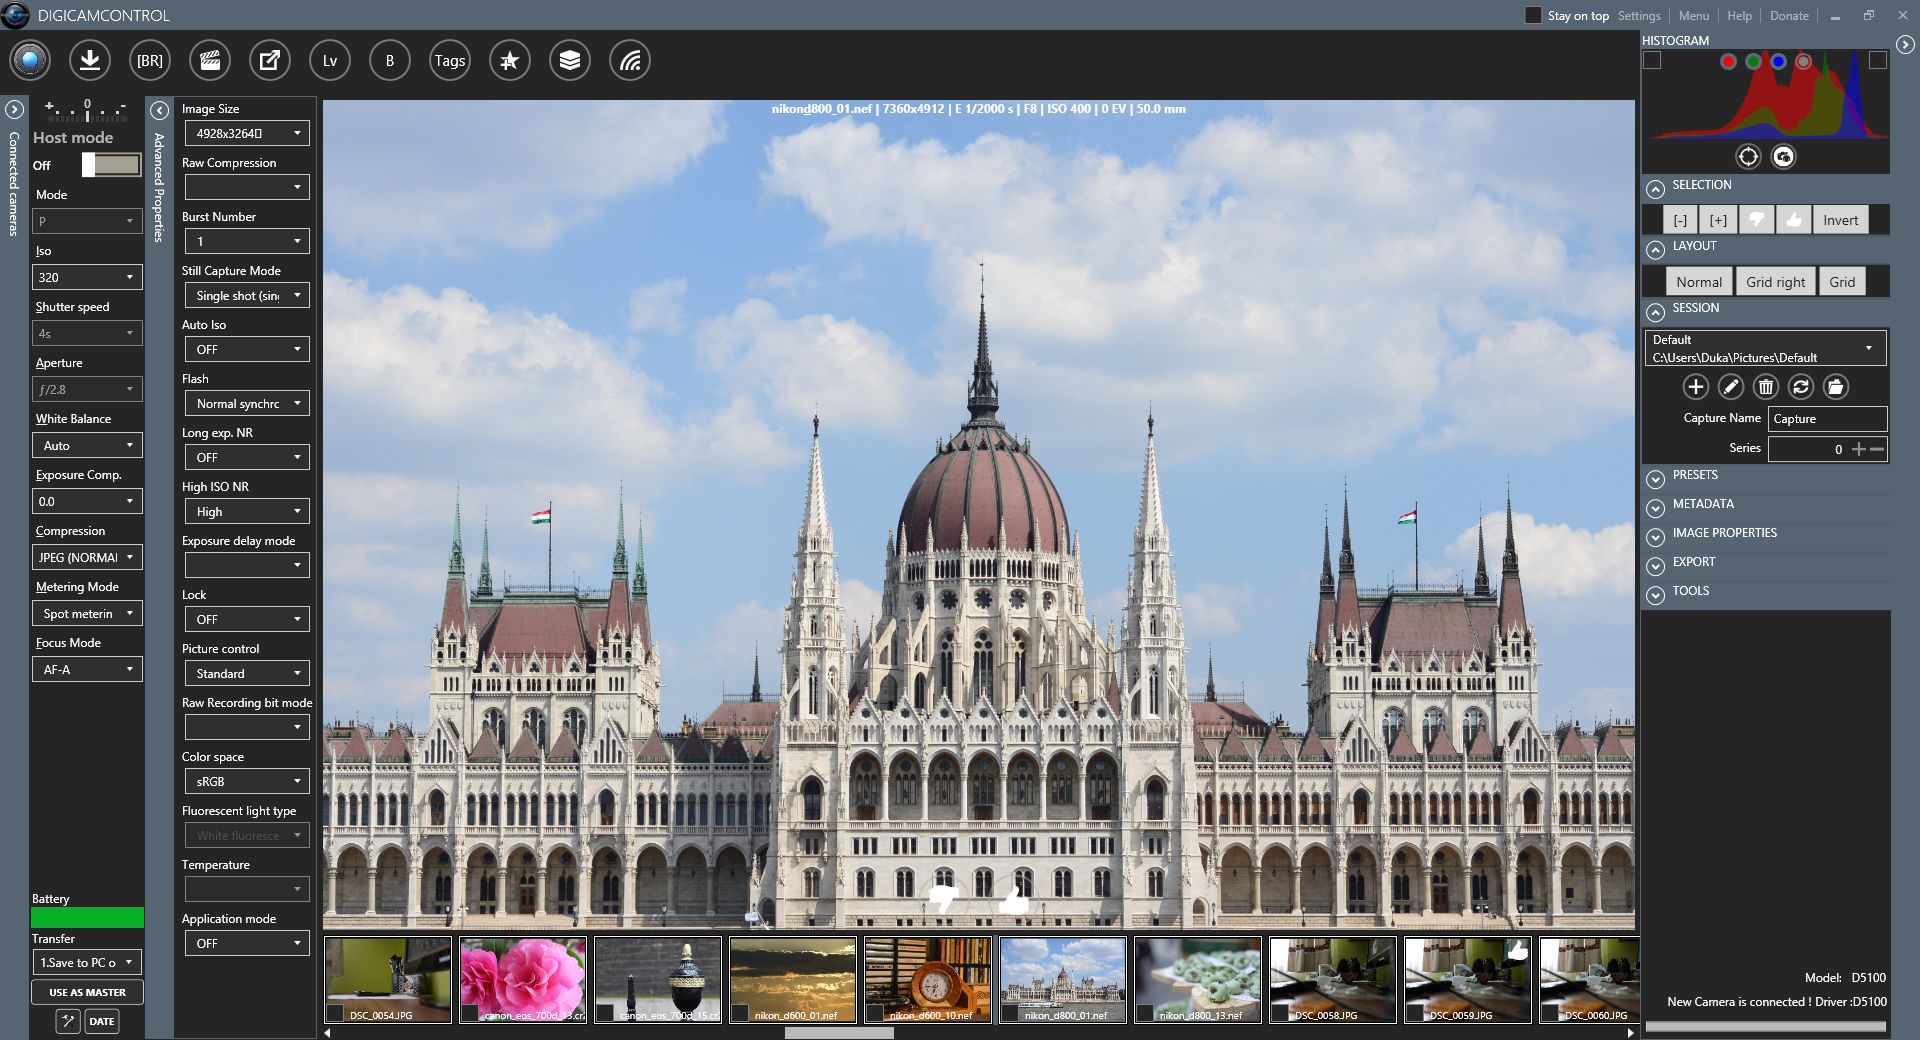Open the Tags toolbar icon
The height and width of the screenshot is (1040, 1920).
450,60
